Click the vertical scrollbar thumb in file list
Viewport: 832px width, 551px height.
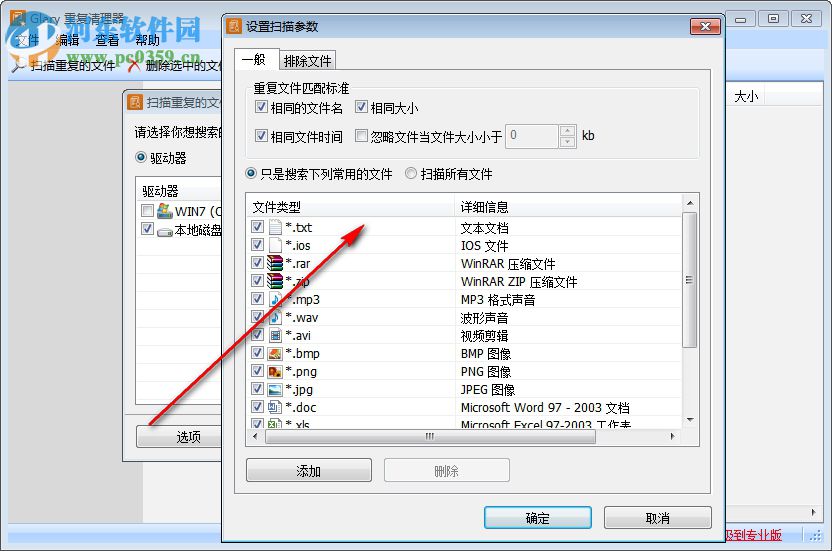[689, 280]
